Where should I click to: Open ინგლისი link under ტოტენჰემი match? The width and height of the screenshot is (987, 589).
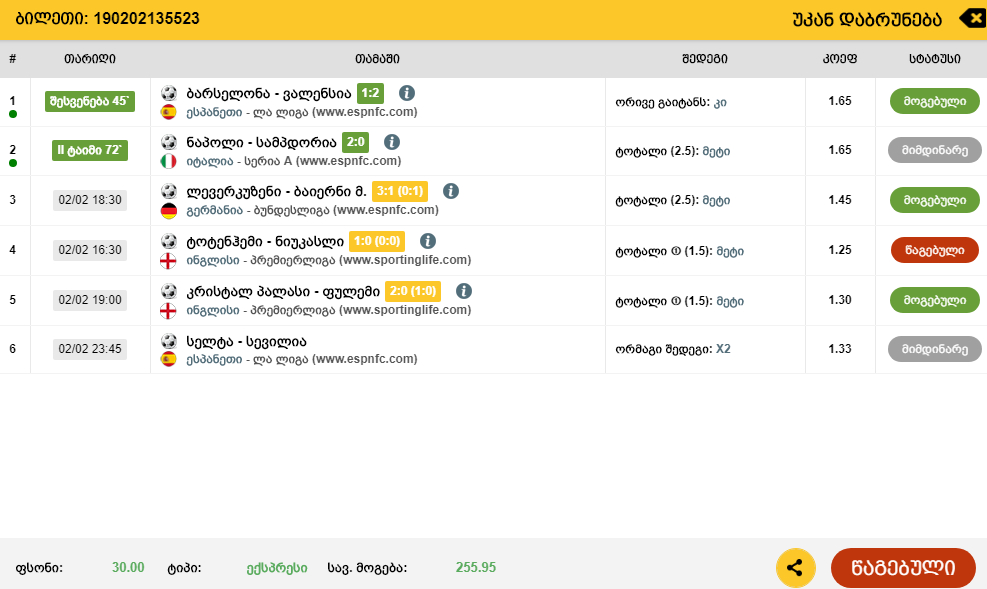point(212,260)
